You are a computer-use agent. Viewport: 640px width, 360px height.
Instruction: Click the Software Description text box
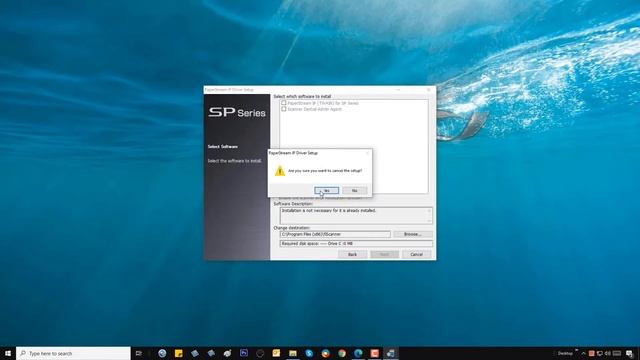356,215
